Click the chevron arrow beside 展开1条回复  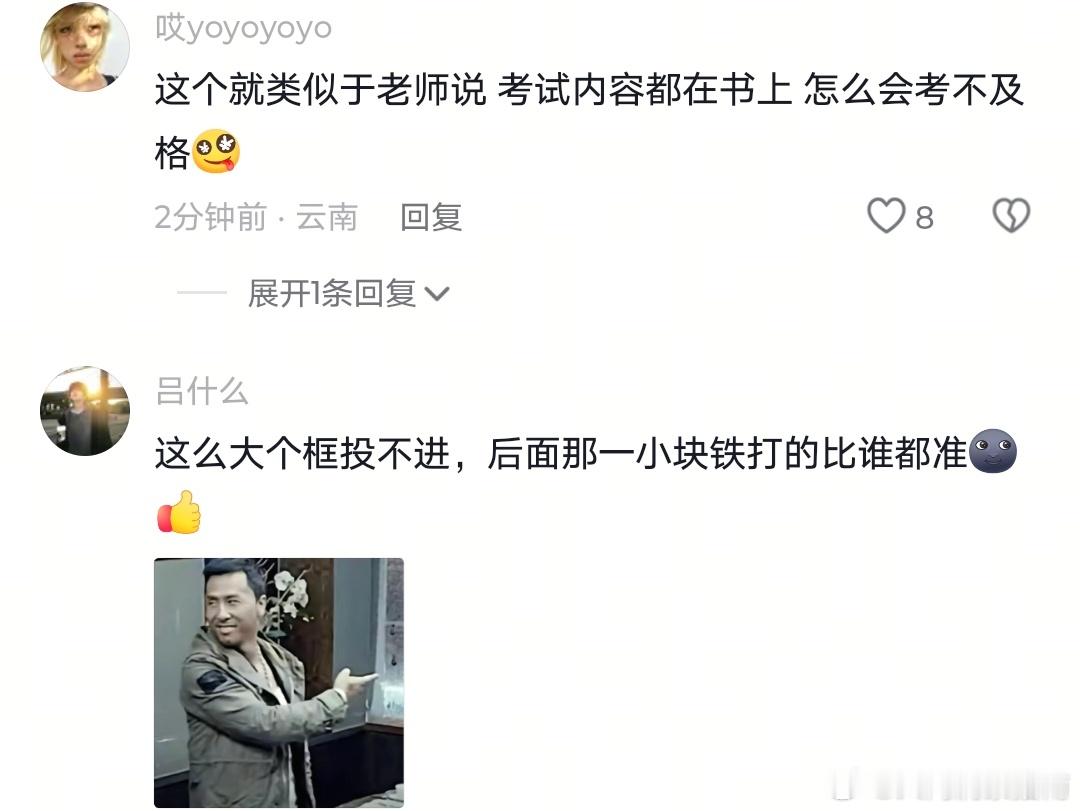(437, 295)
